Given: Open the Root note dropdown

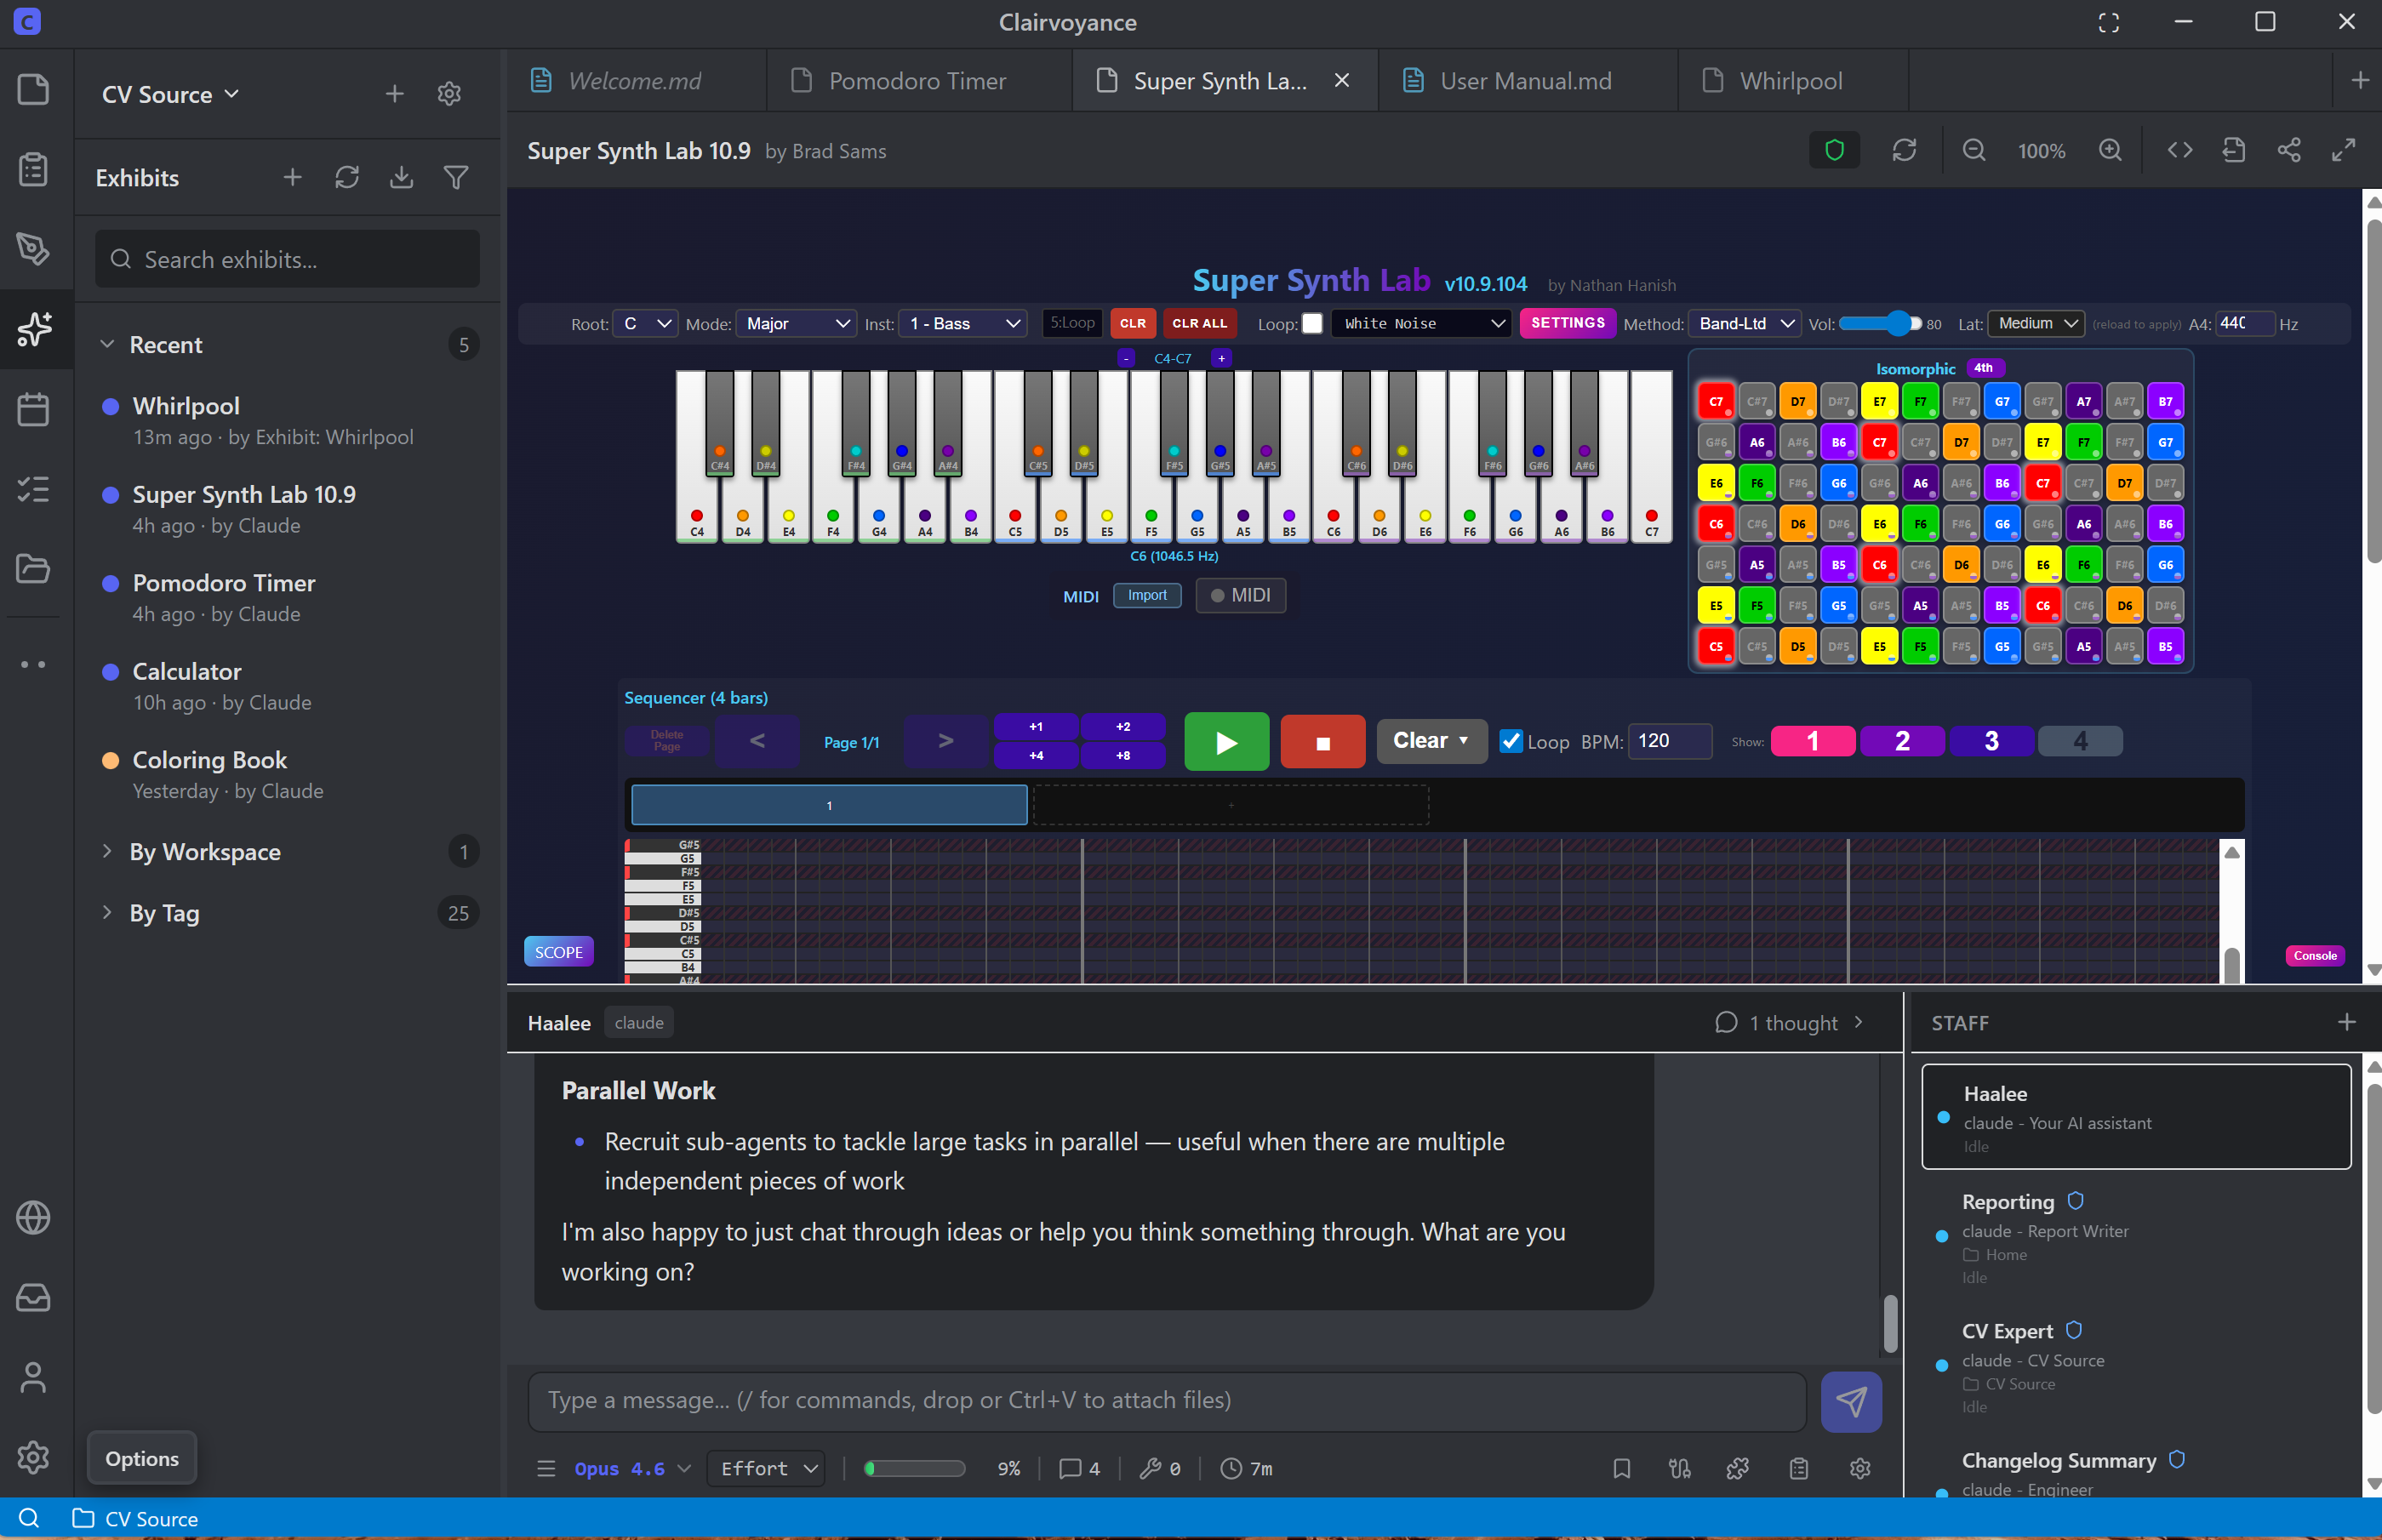Looking at the screenshot, I should tap(646, 323).
